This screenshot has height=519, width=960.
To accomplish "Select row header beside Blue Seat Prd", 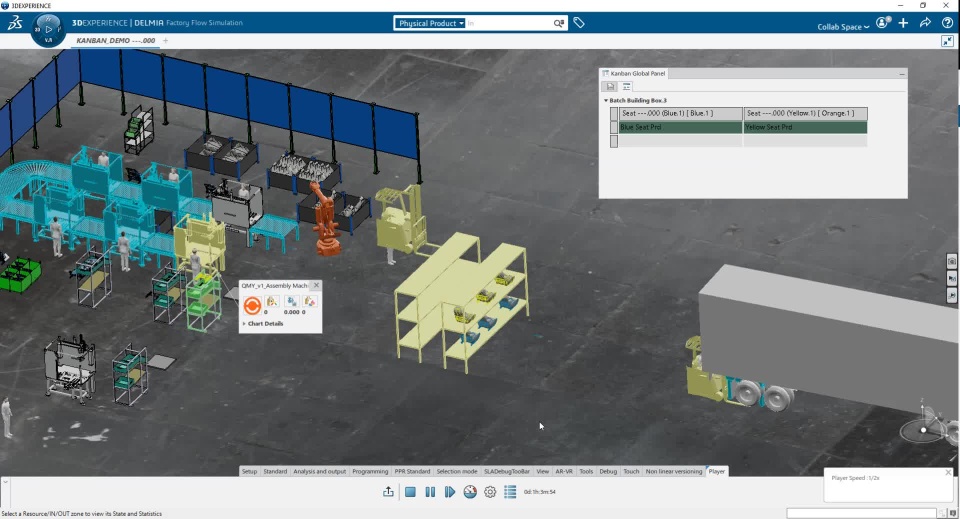I will [x=613, y=127].
